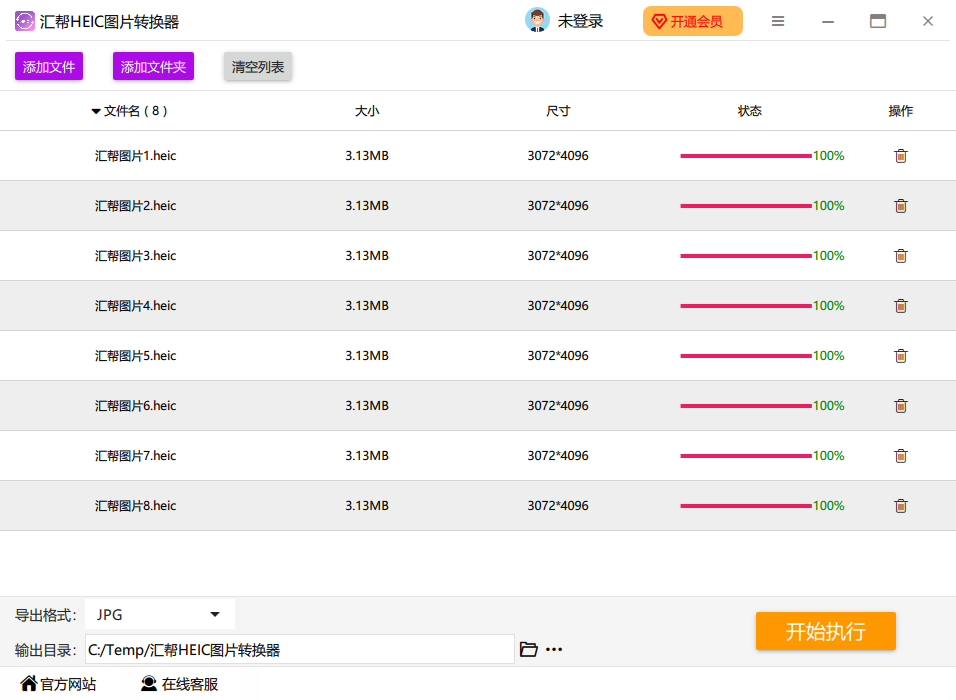This screenshot has height=700, width=956.
Task: Click the output directory path field
Action: [x=299, y=650]
